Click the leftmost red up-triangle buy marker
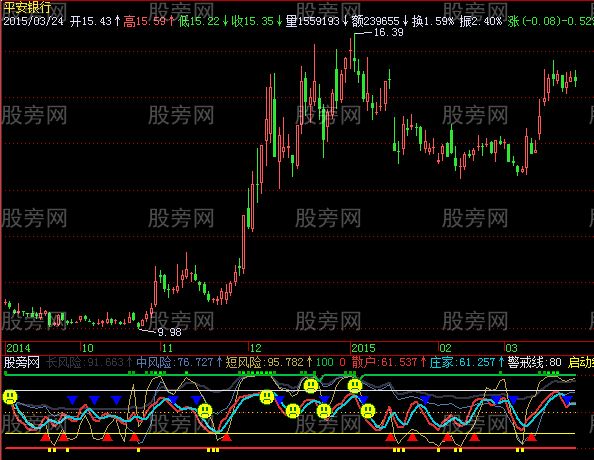Image resolution: width=594 pixels, height=460 pixels. click(45, 438)
